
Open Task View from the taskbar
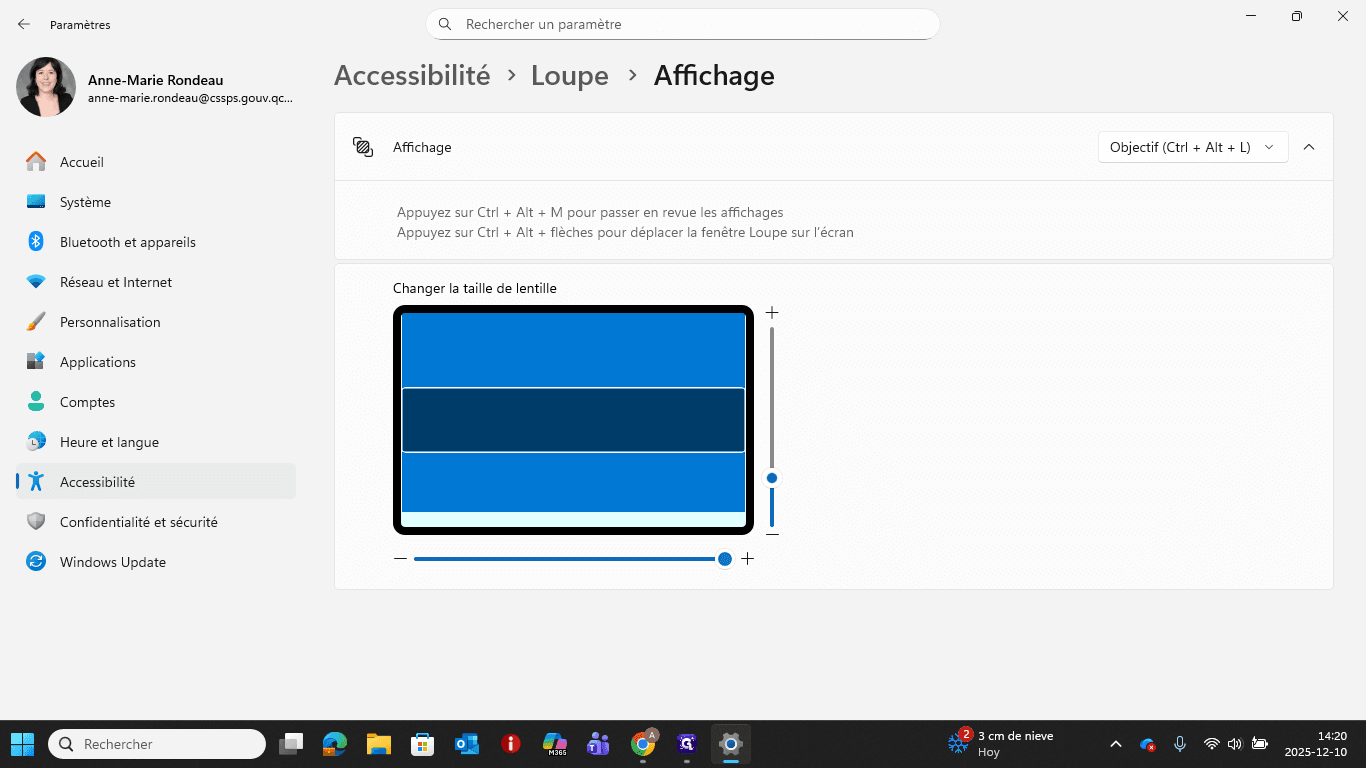coord(291,744)
